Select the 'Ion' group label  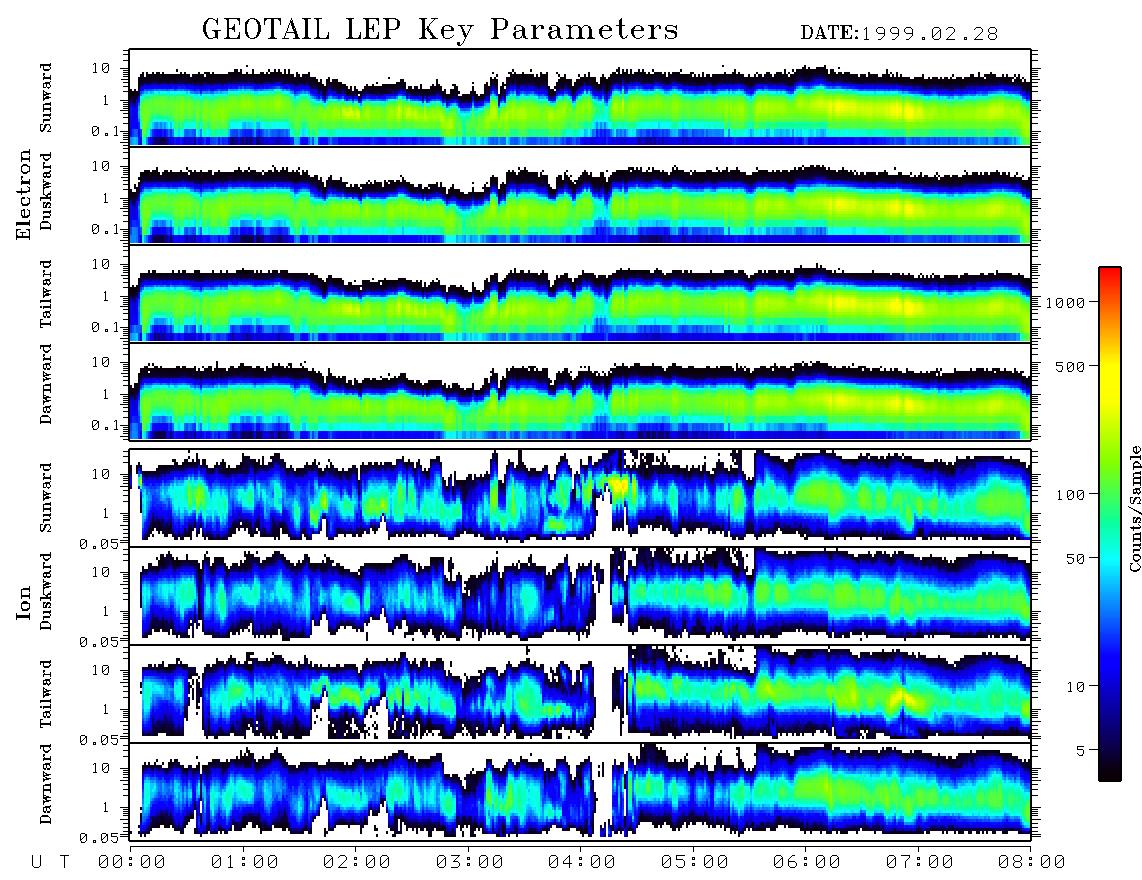coord(24,603)
